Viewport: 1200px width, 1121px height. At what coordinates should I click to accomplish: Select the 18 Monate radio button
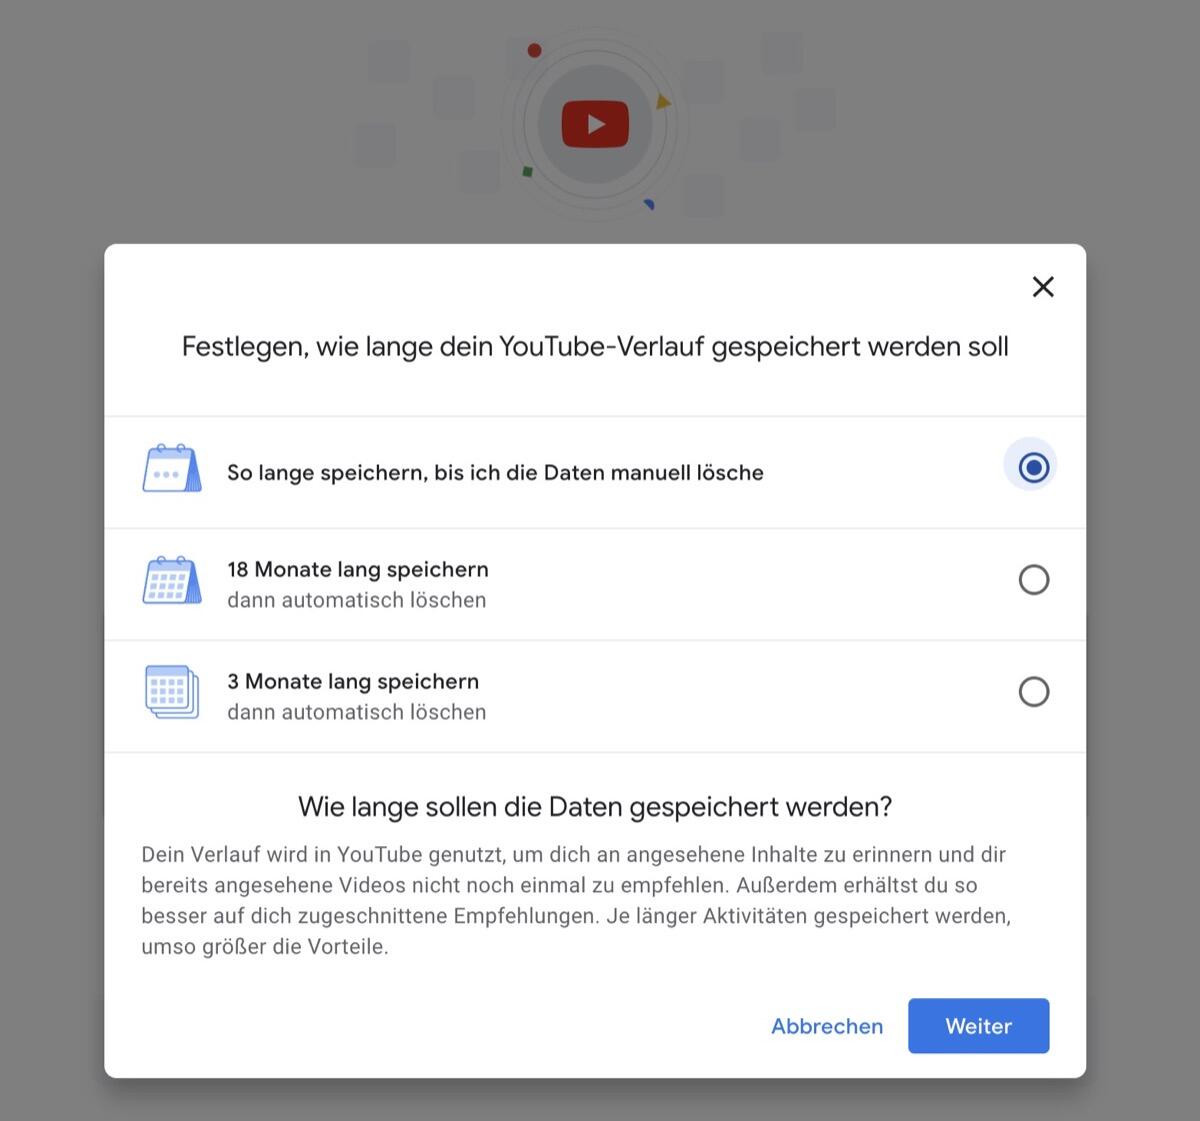[x=1033, y=580]
